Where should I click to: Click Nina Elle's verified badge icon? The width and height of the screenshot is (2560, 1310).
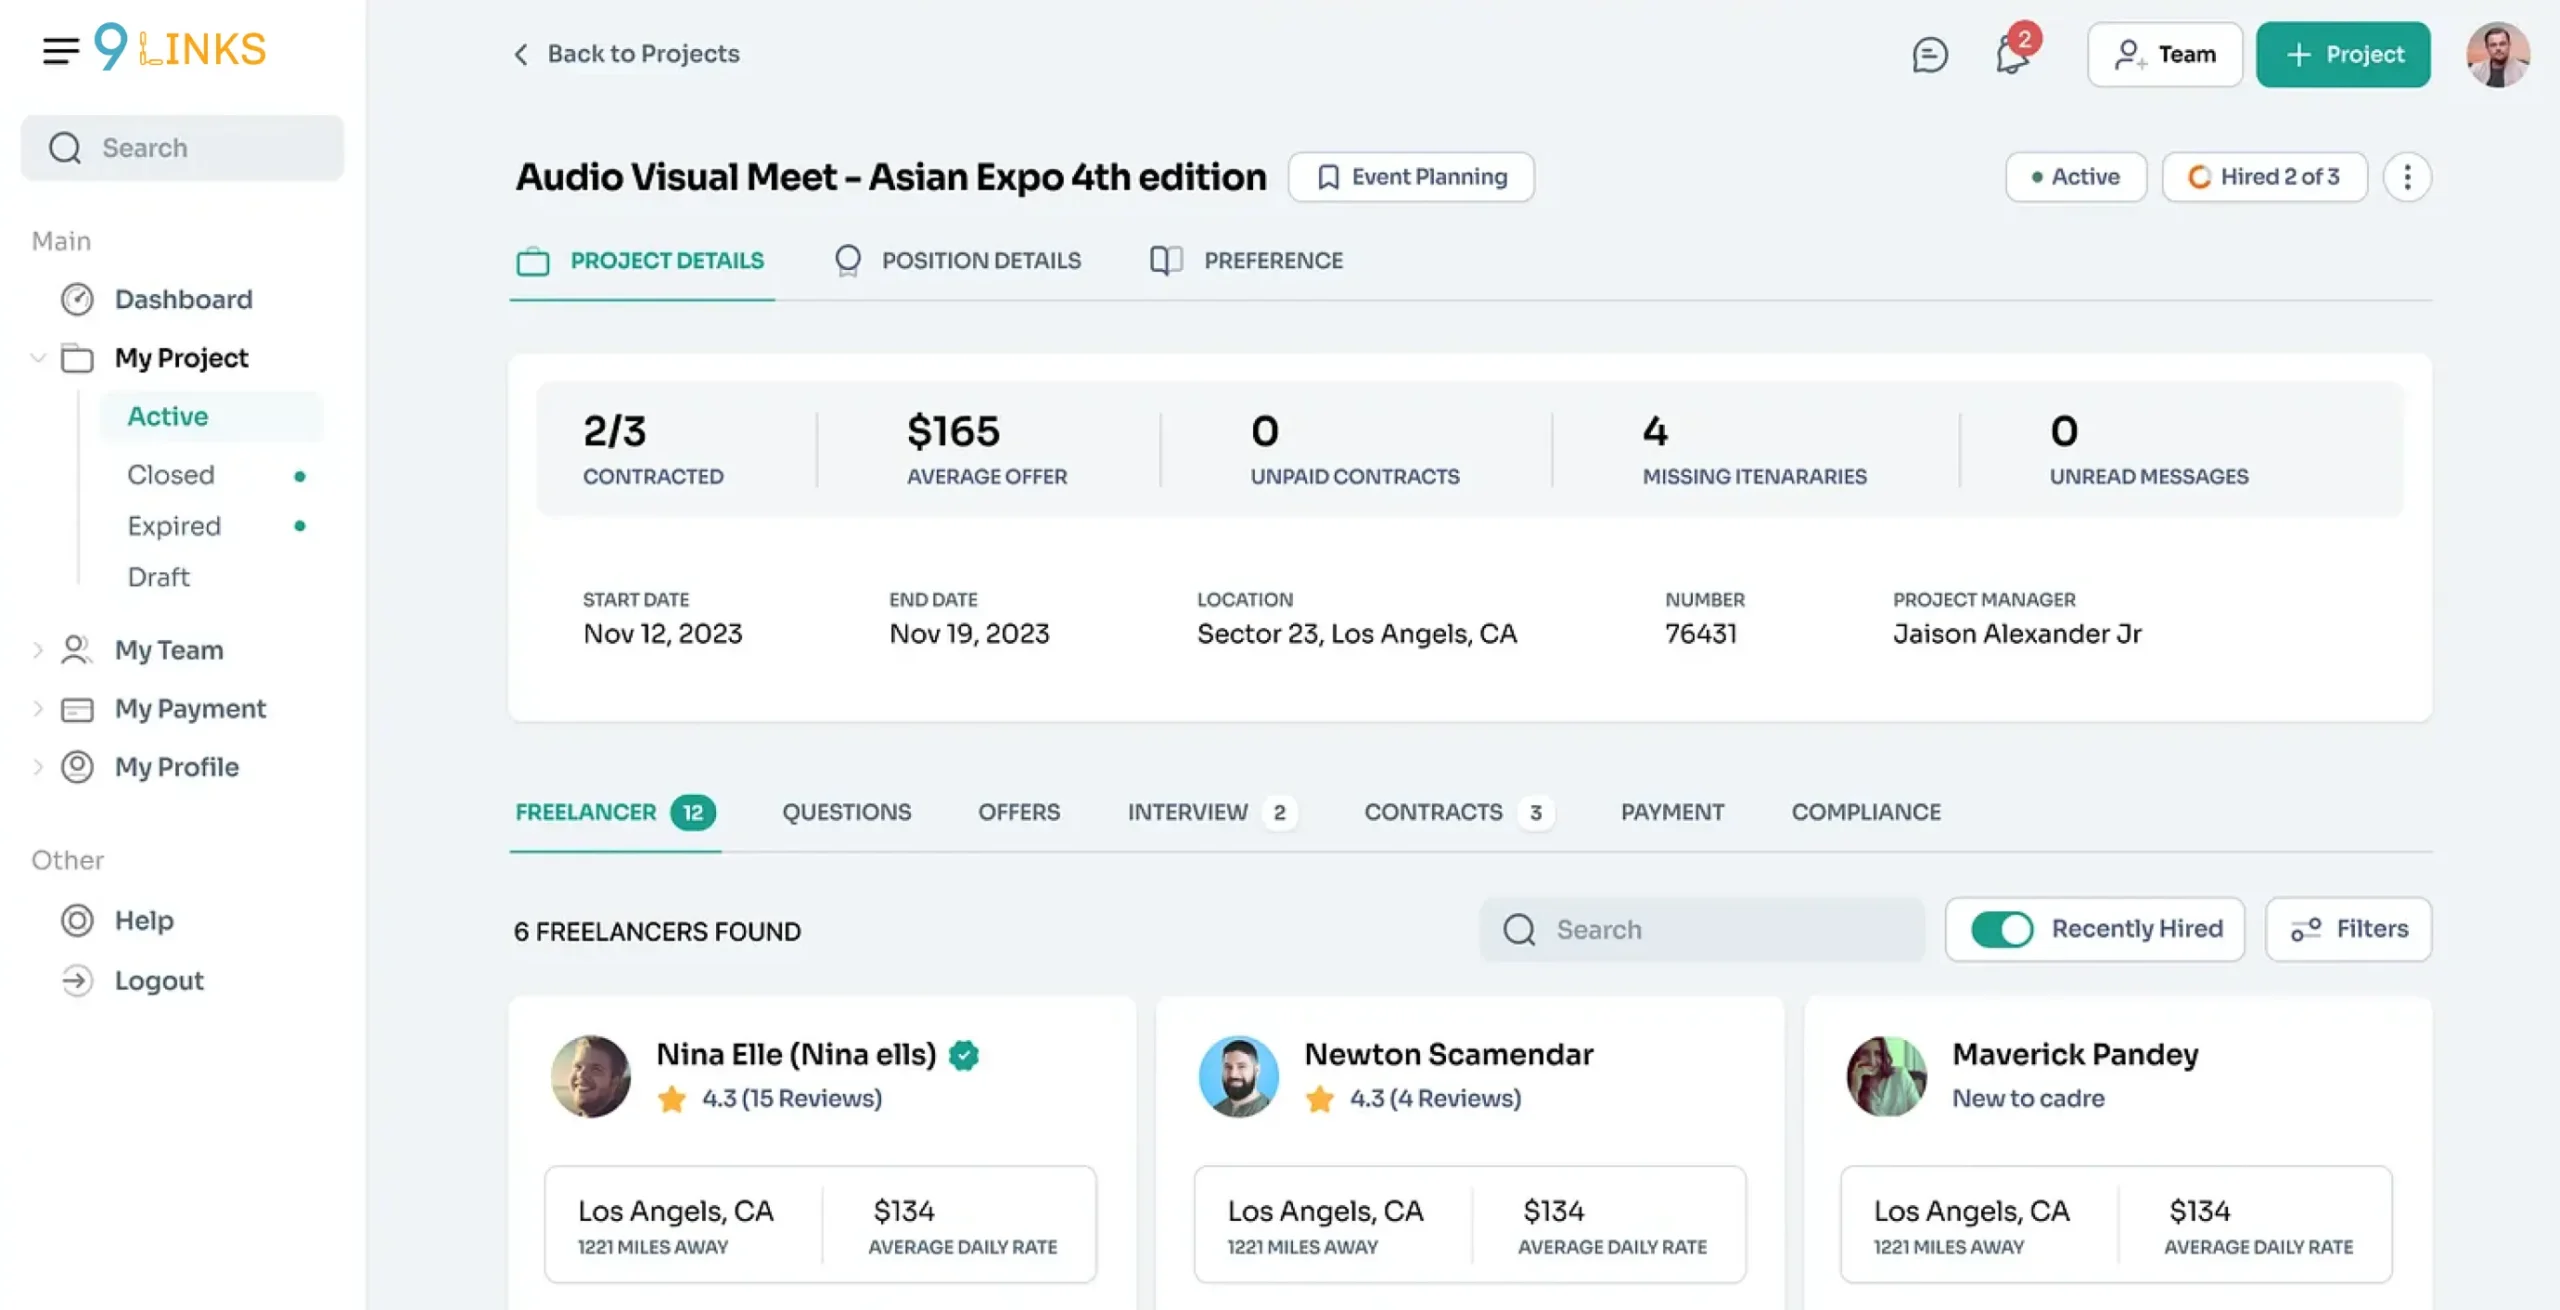(964, 1055)
